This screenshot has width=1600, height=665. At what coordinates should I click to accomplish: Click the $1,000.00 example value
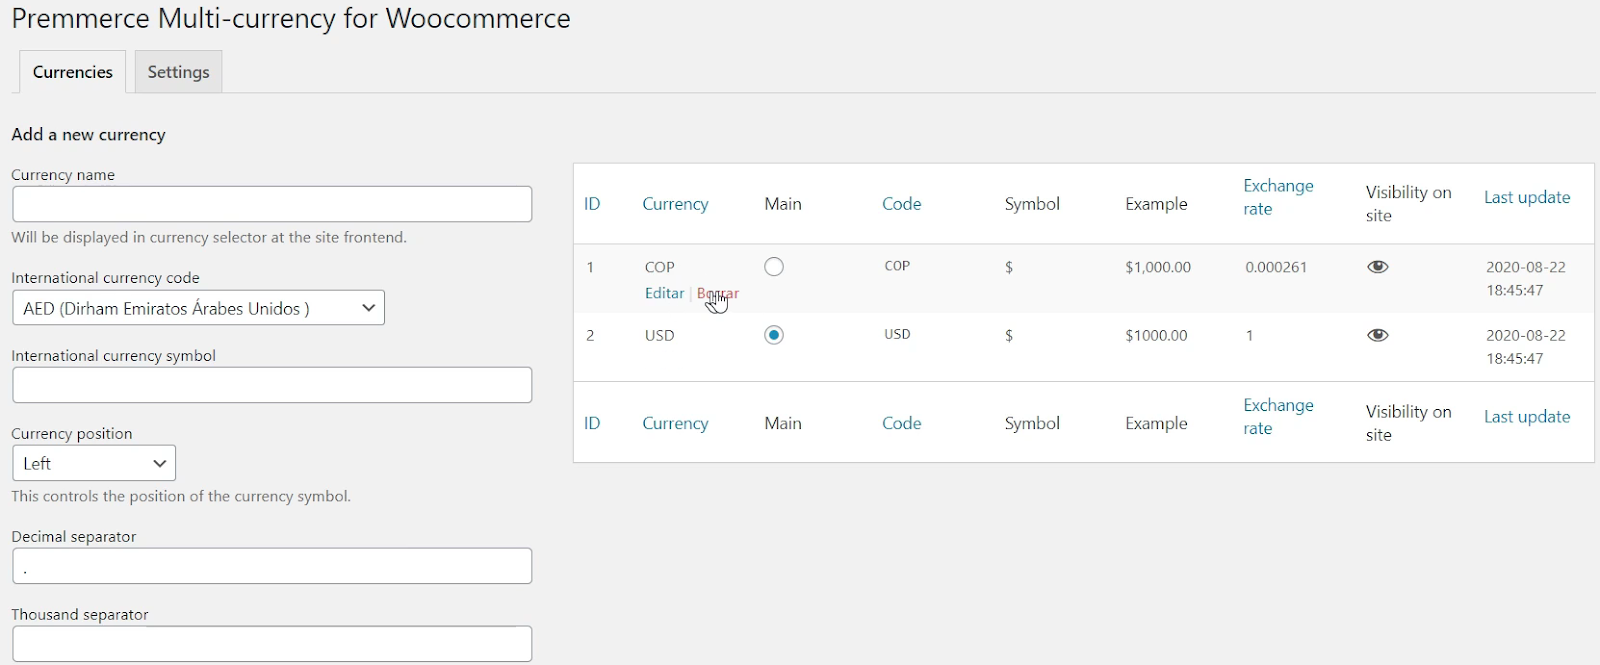[1158, 267]
